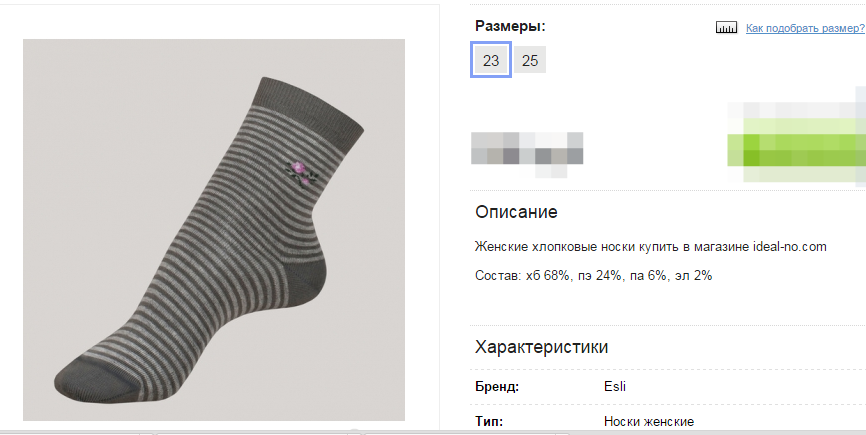866x435 pixels.
Task: Click the 'Размеры:' label
Action: (509, 27)
